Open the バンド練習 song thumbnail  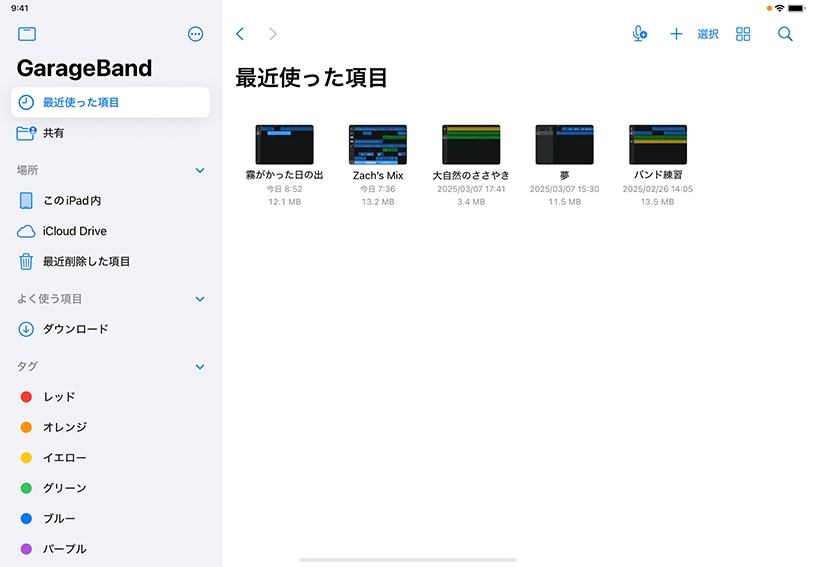click(x=658, y=145)
